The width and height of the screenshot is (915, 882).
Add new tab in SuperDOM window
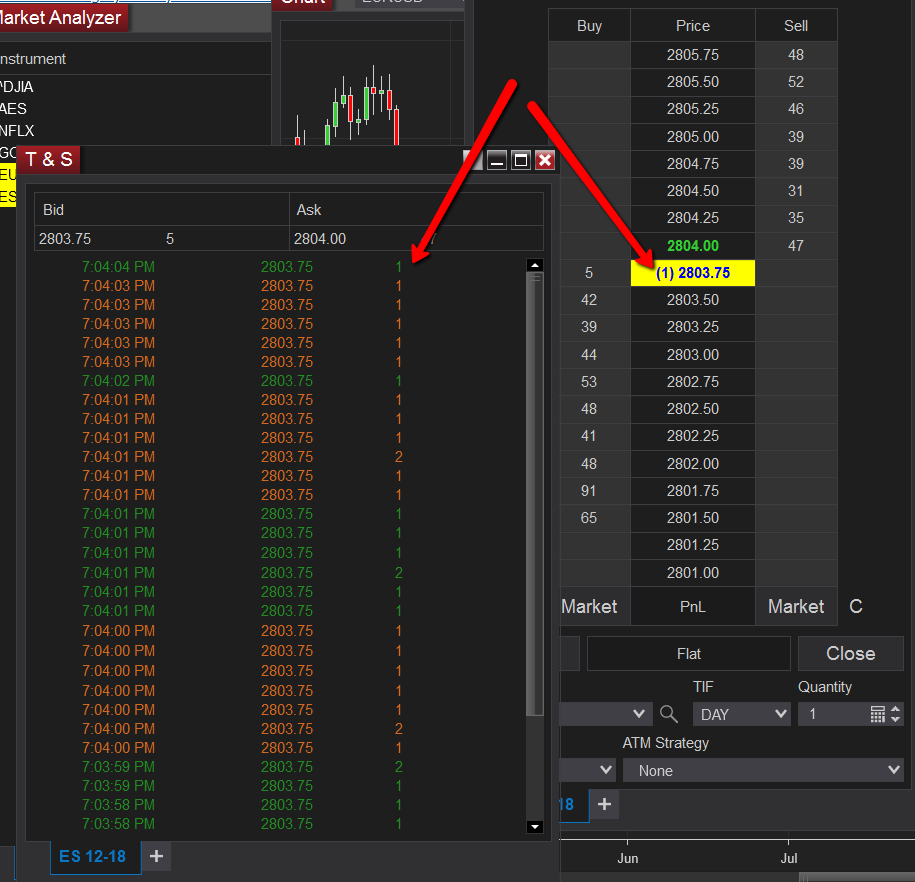(605, 804)
